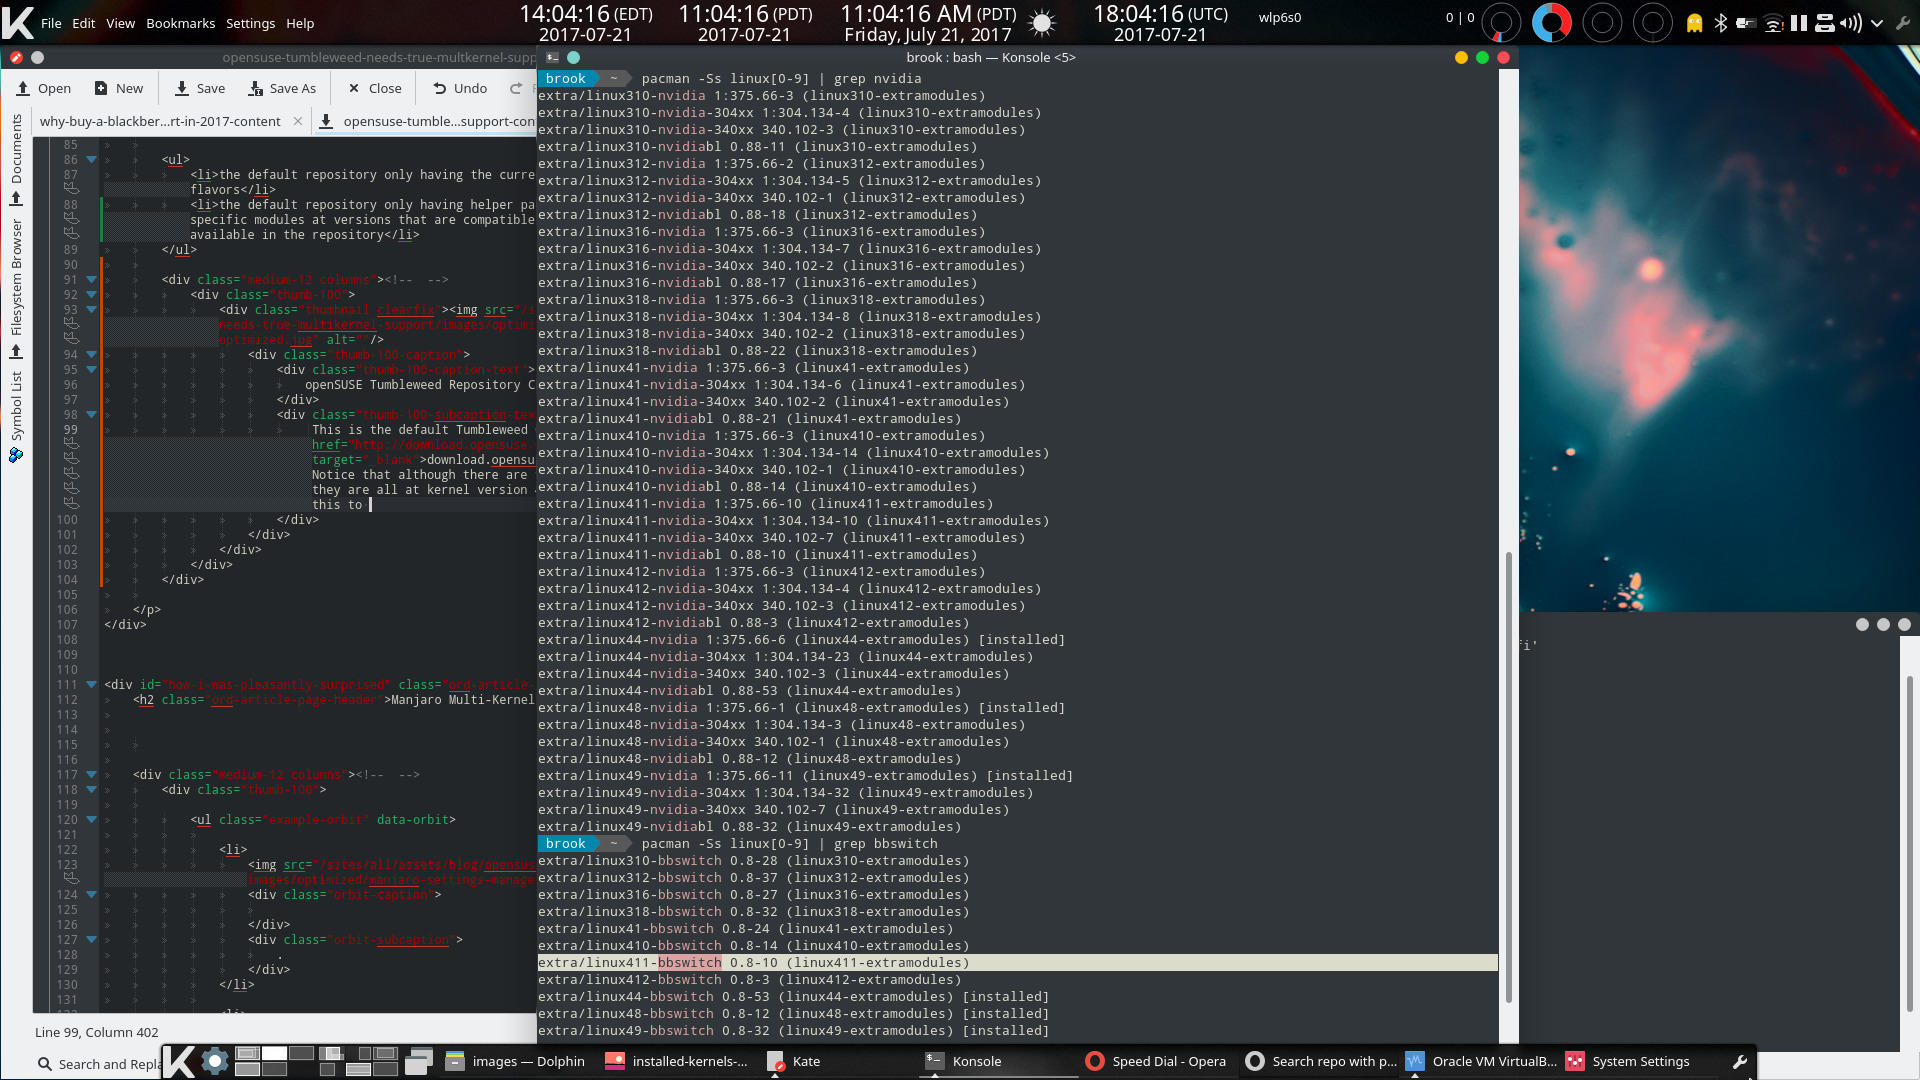Click the stacked windows icon in bottom panel
This screenshot has height=1080, width=1920.
[418, 1061]
